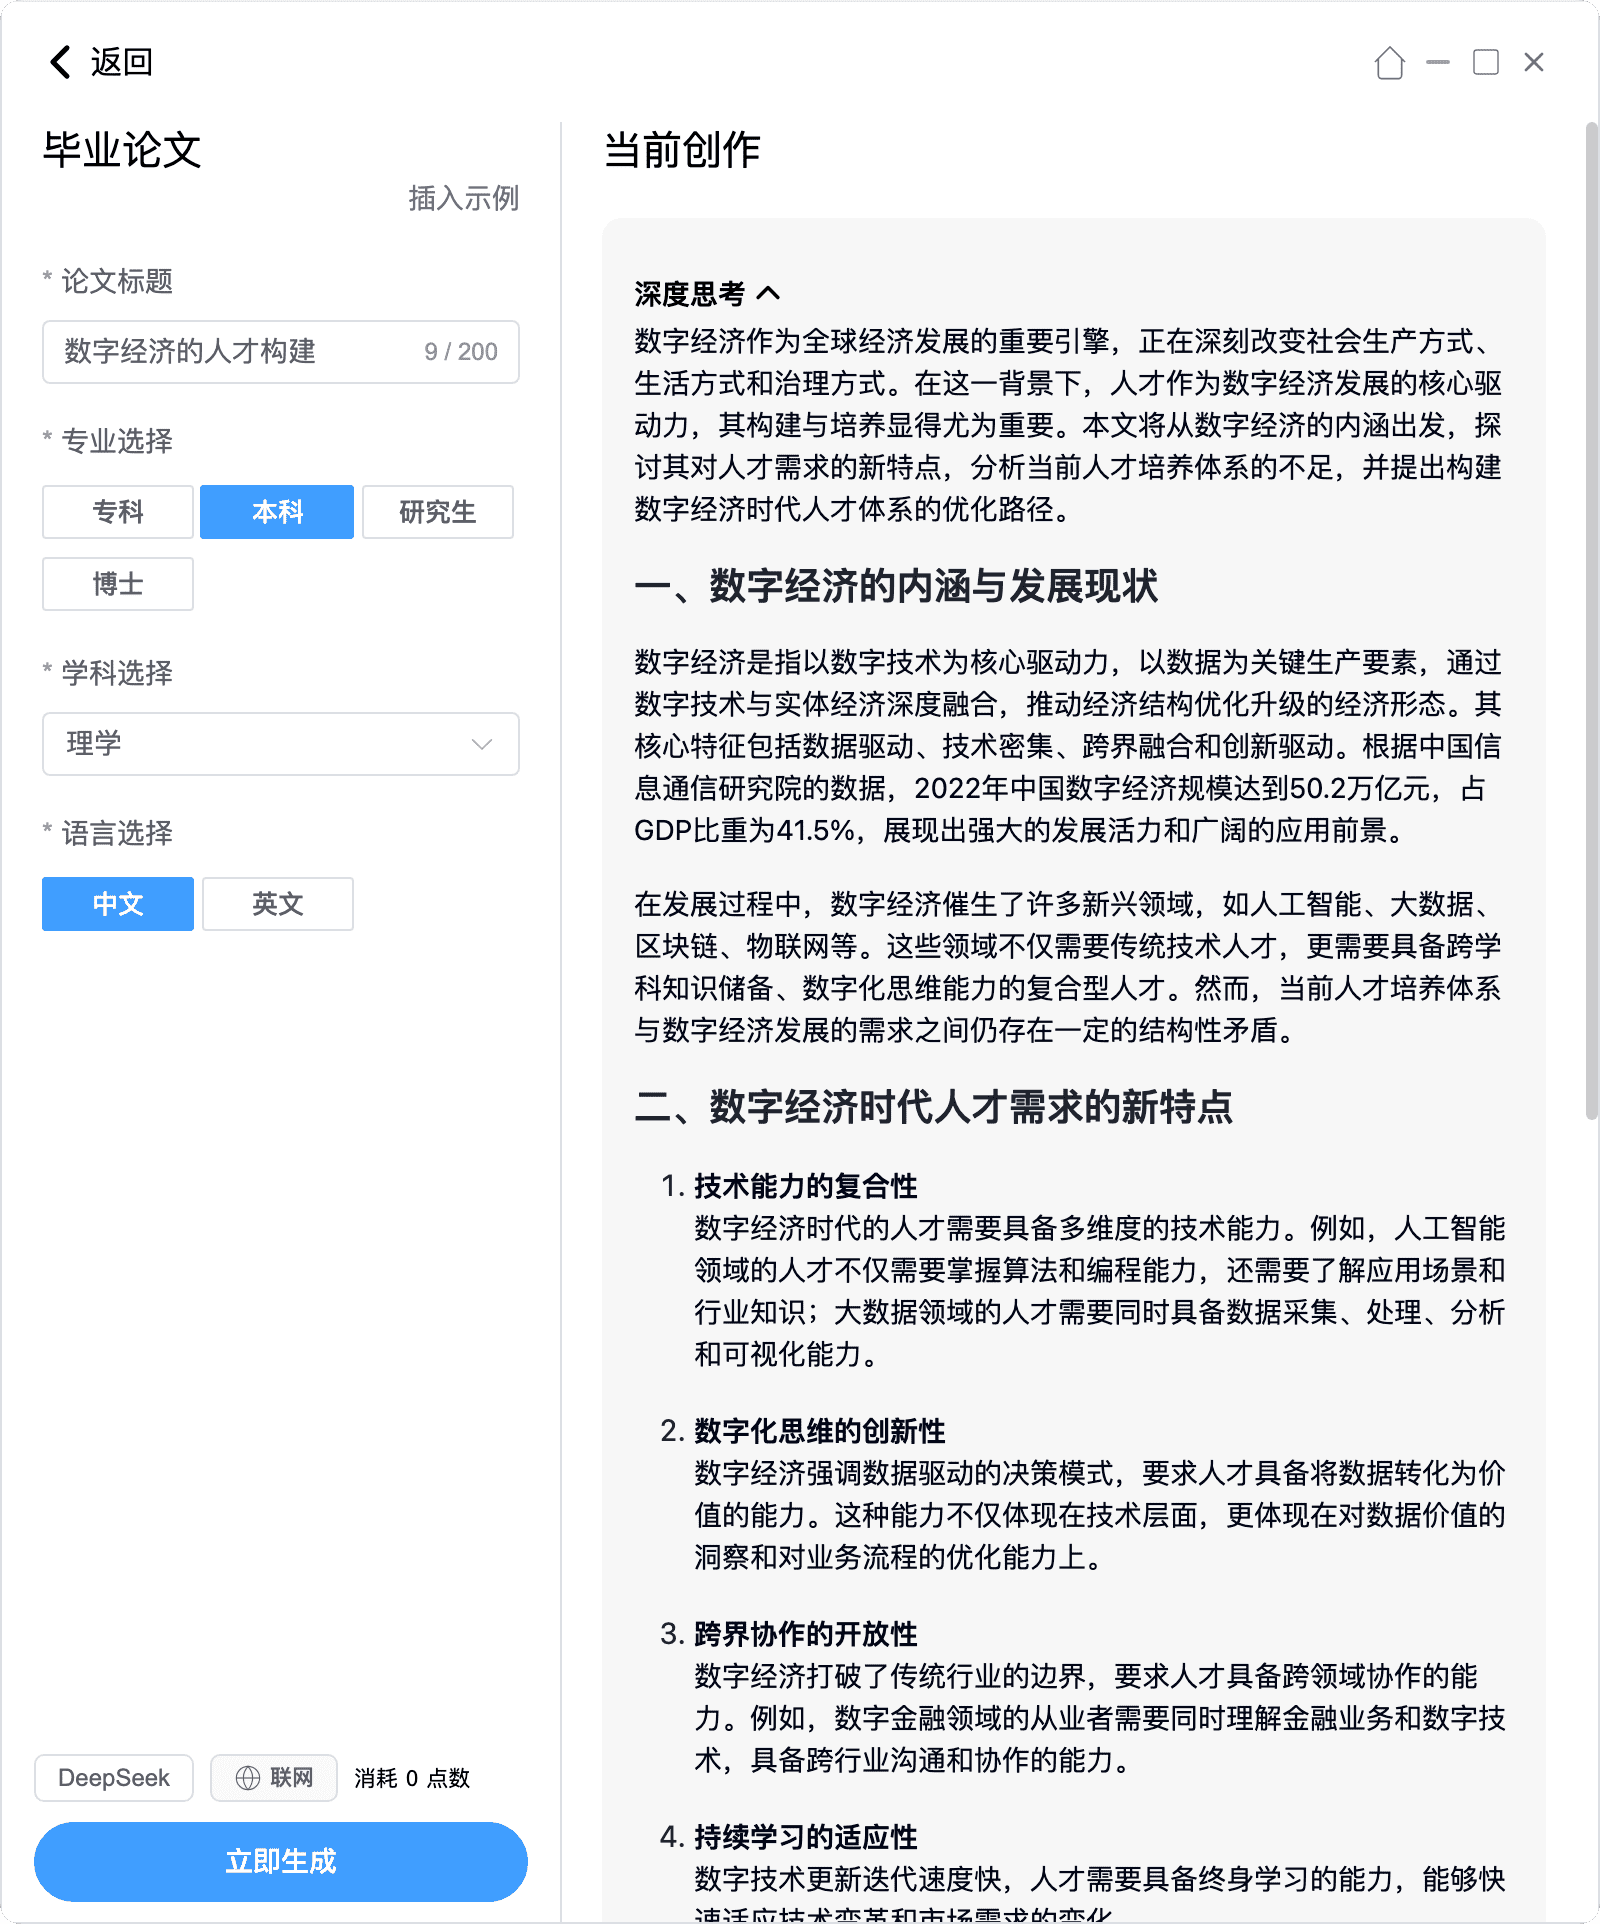Select 博士 education level
Screen dimensions: 1600x1924
(118, 584)
